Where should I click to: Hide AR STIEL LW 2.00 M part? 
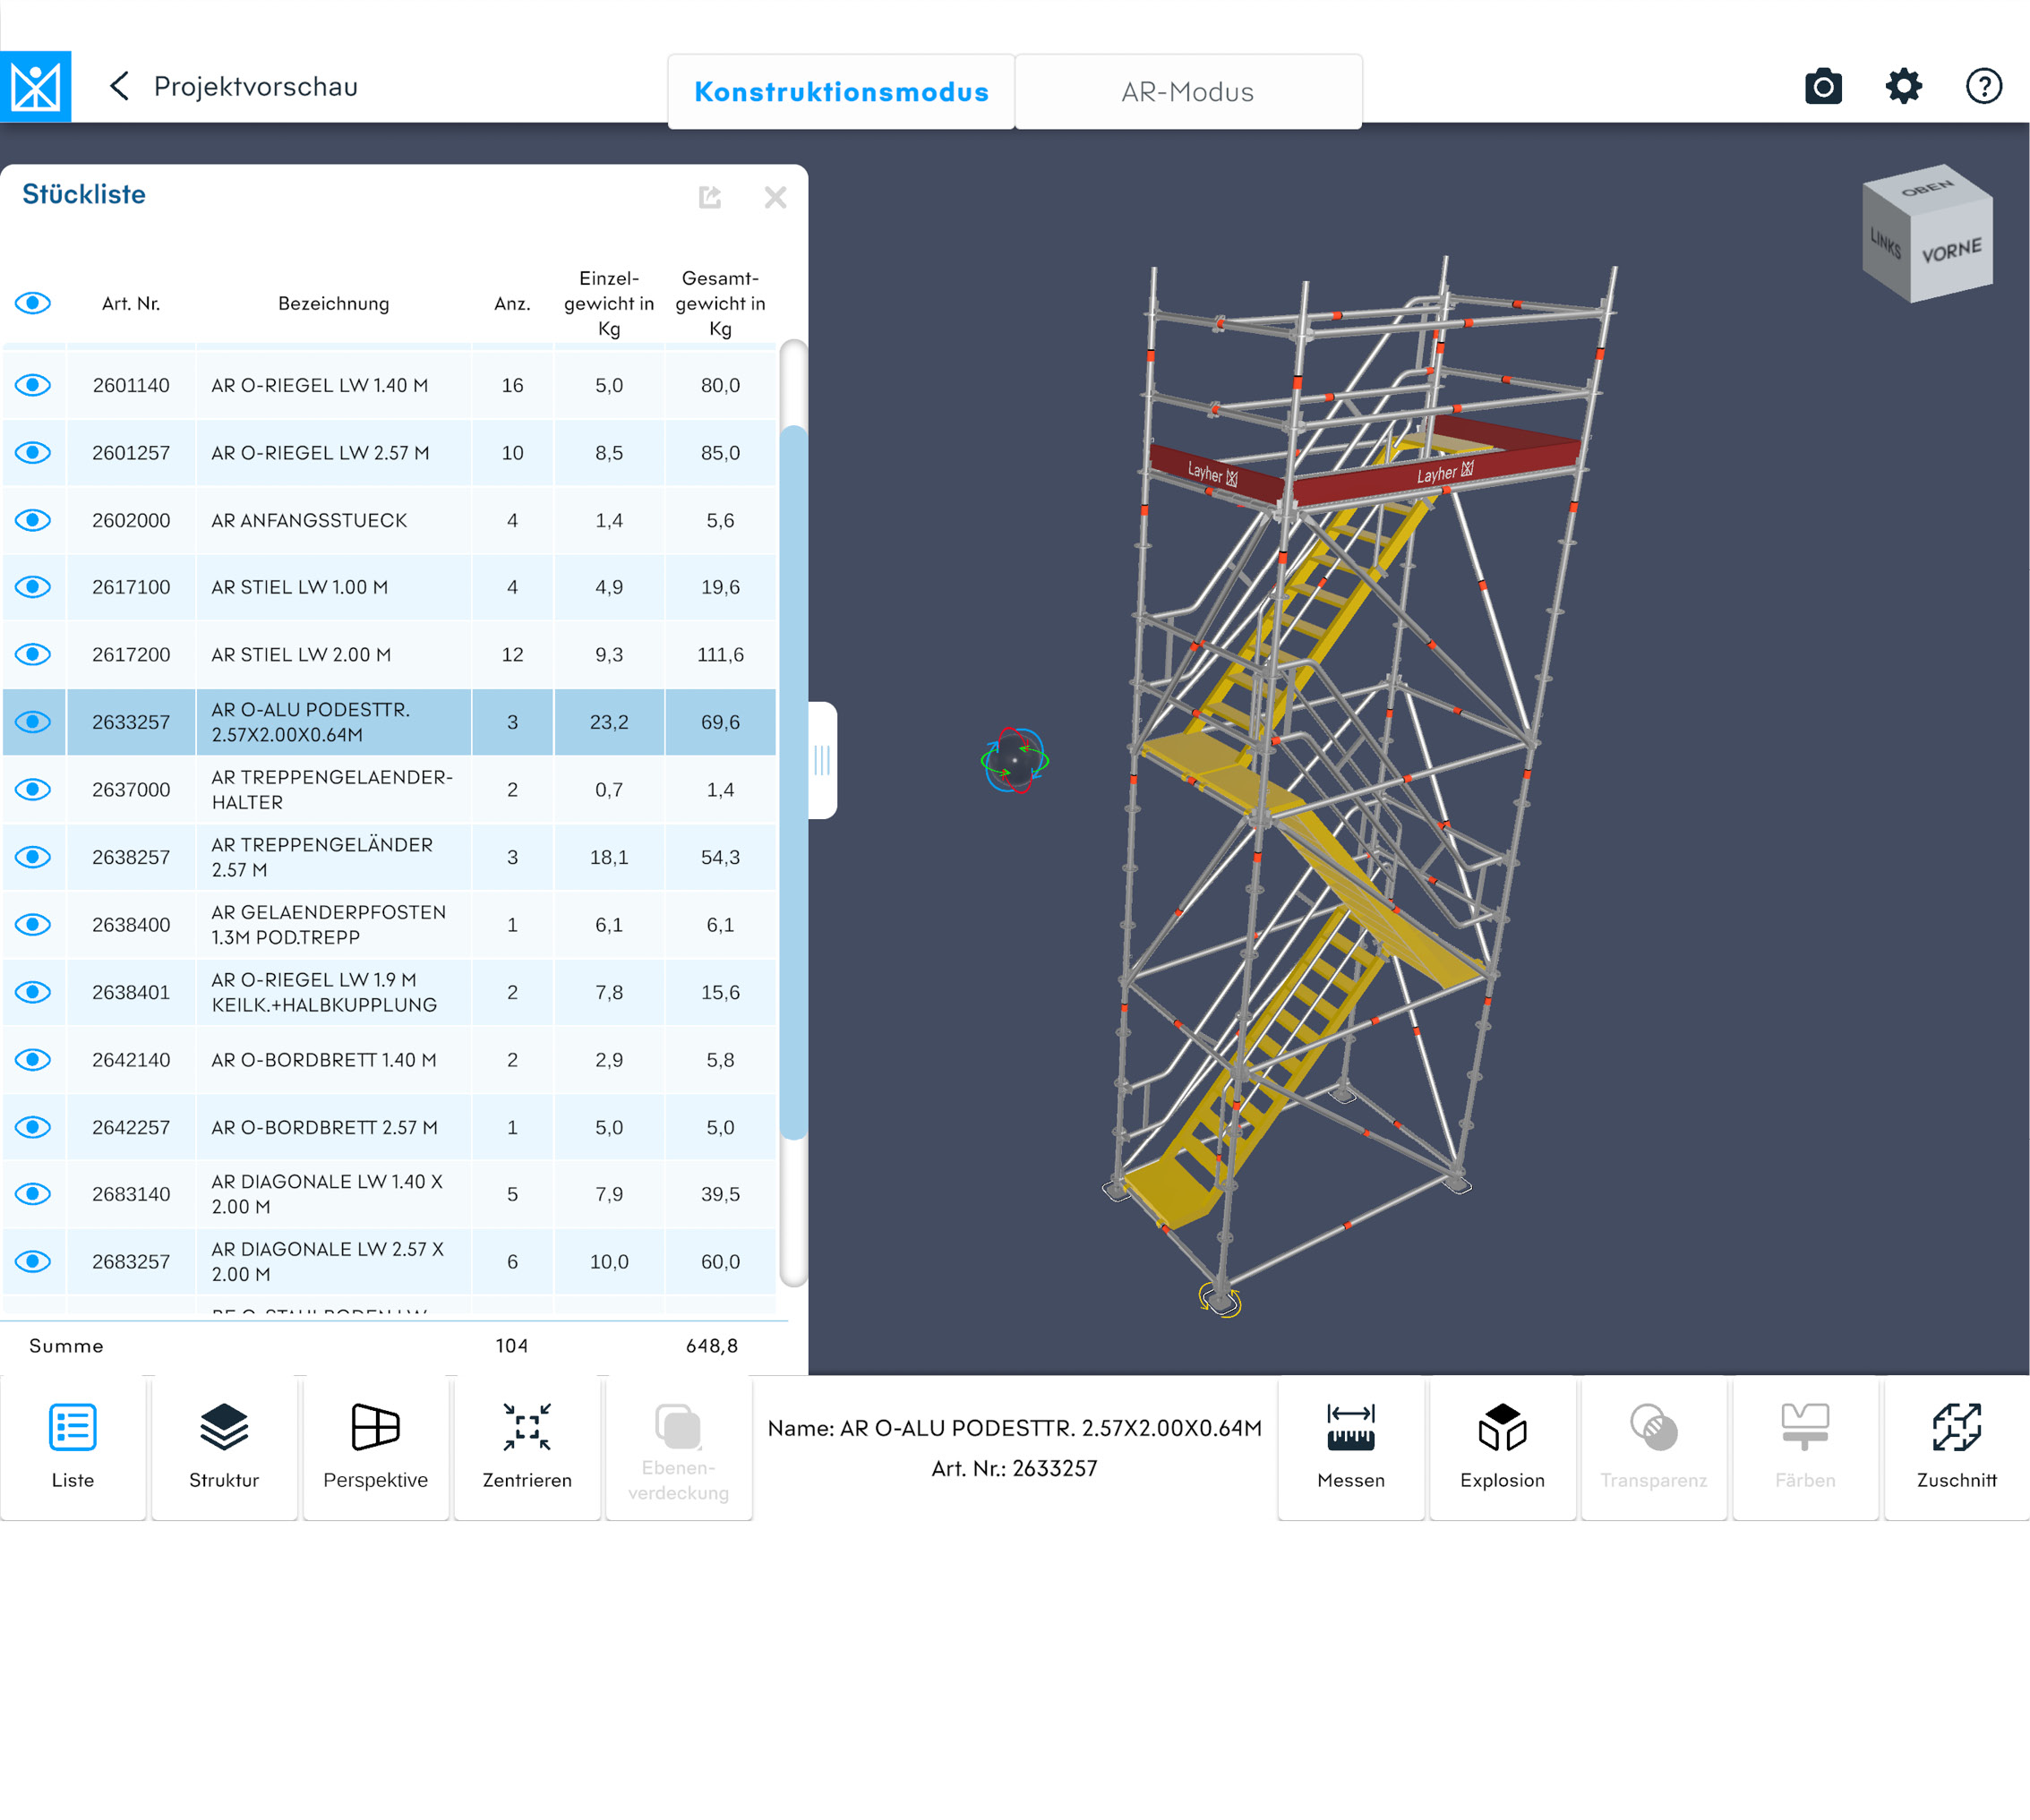(x=33, y=654)
